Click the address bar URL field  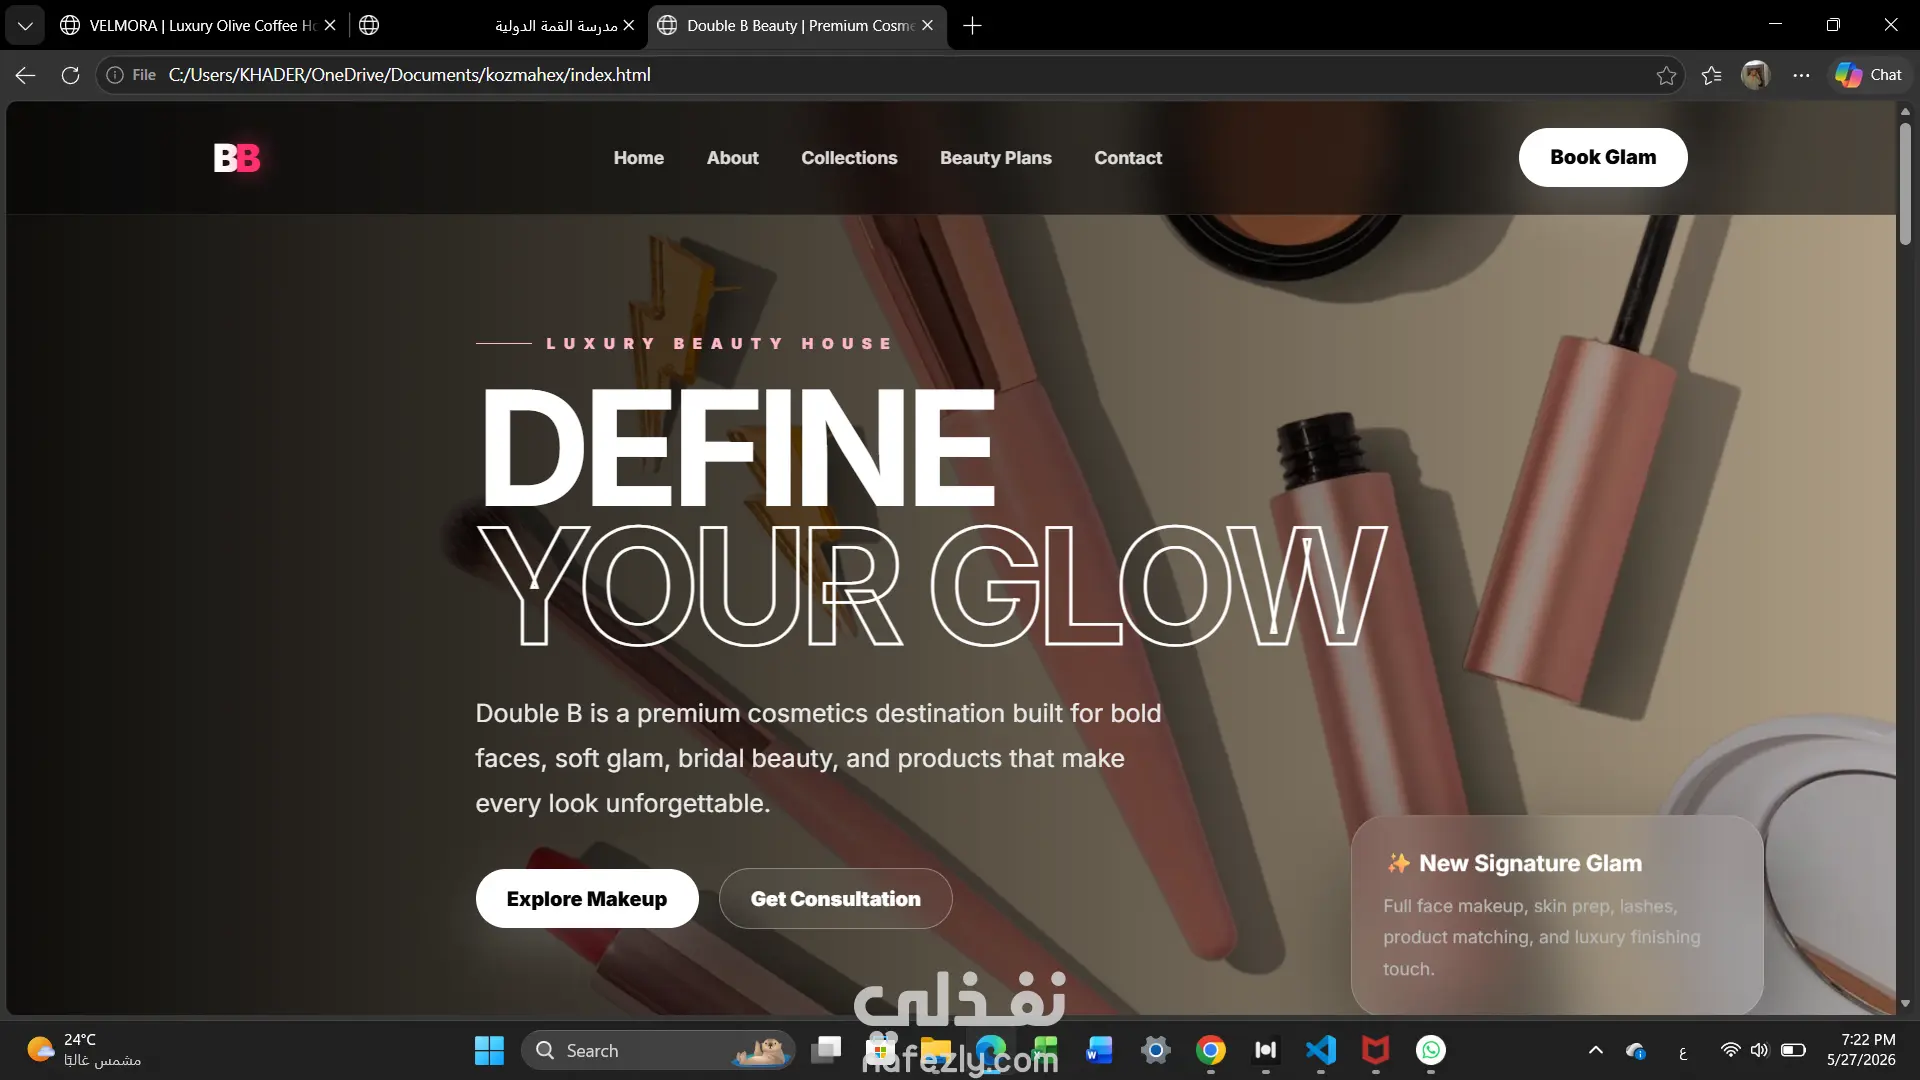pos(890,75)
